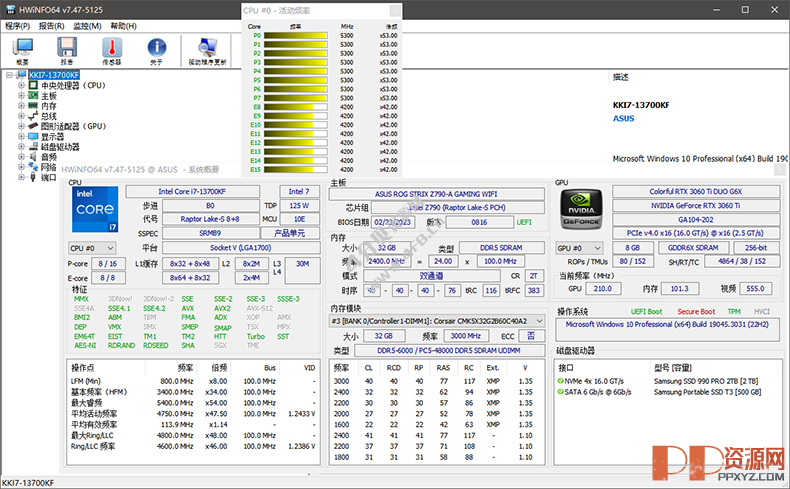The width and height of the screenshot is (790, 489).
Task: Click the GPU graphics adapter tree icon
Action: click(33, 126)
